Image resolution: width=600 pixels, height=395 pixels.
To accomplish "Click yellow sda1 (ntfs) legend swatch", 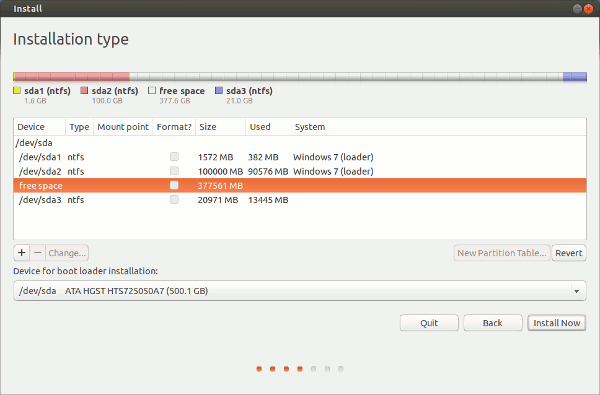I will click(17, 90).
